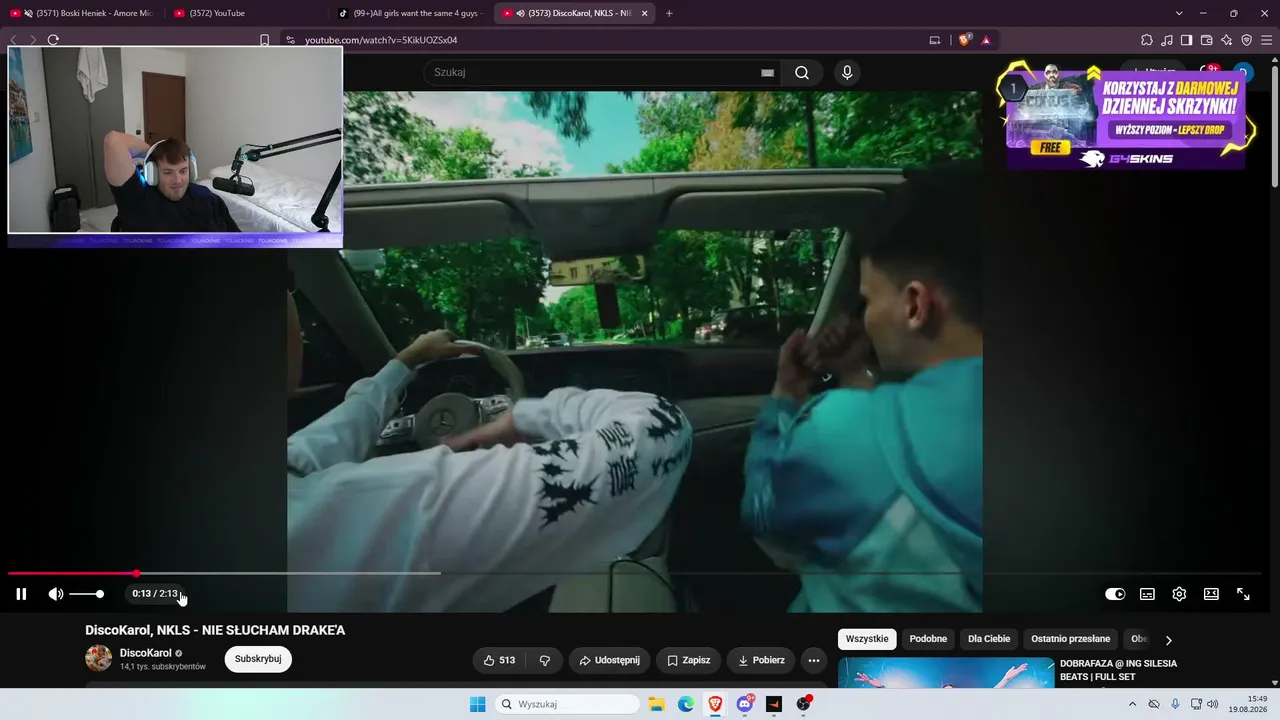The image size is (1280, 720).
Task: Turn on subtitles with the captions icon
Action: [x=1147, y=594]
